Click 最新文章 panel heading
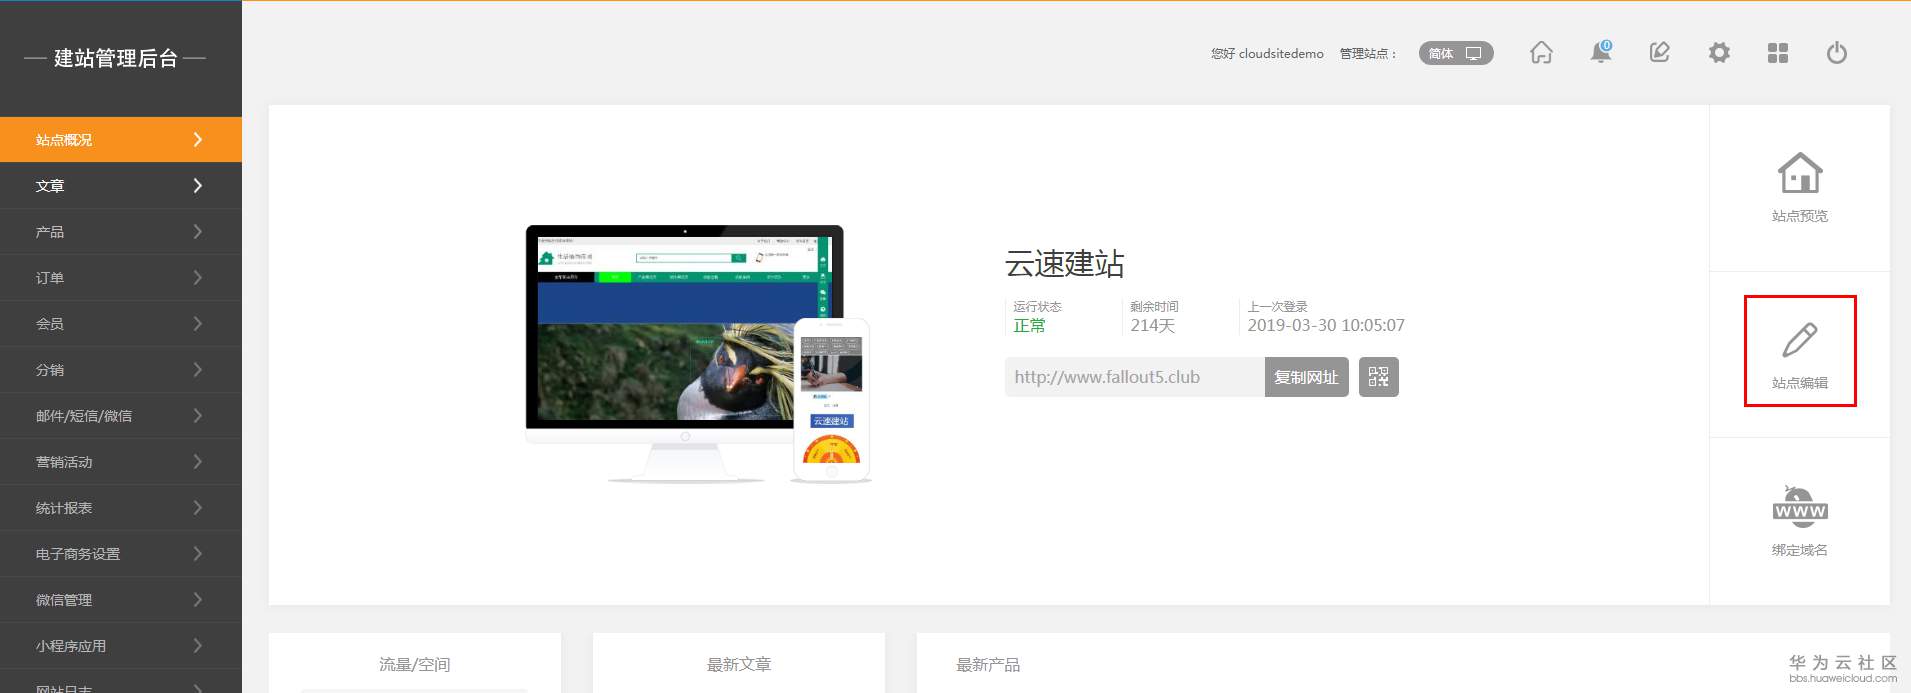The image size is (1911, 693). click(739, 664)
